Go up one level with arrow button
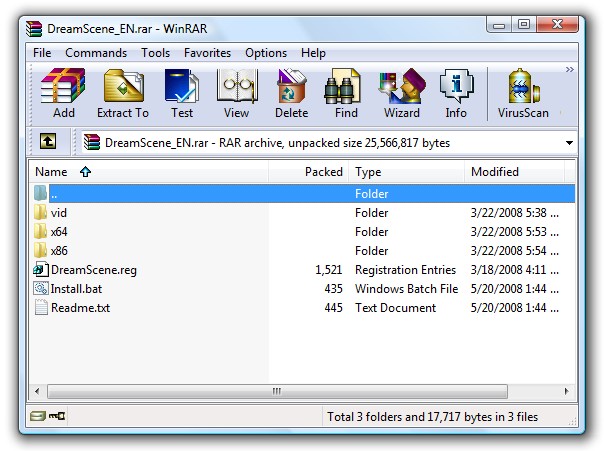Viewport: 604px width, 451px height. coord(48,141)
